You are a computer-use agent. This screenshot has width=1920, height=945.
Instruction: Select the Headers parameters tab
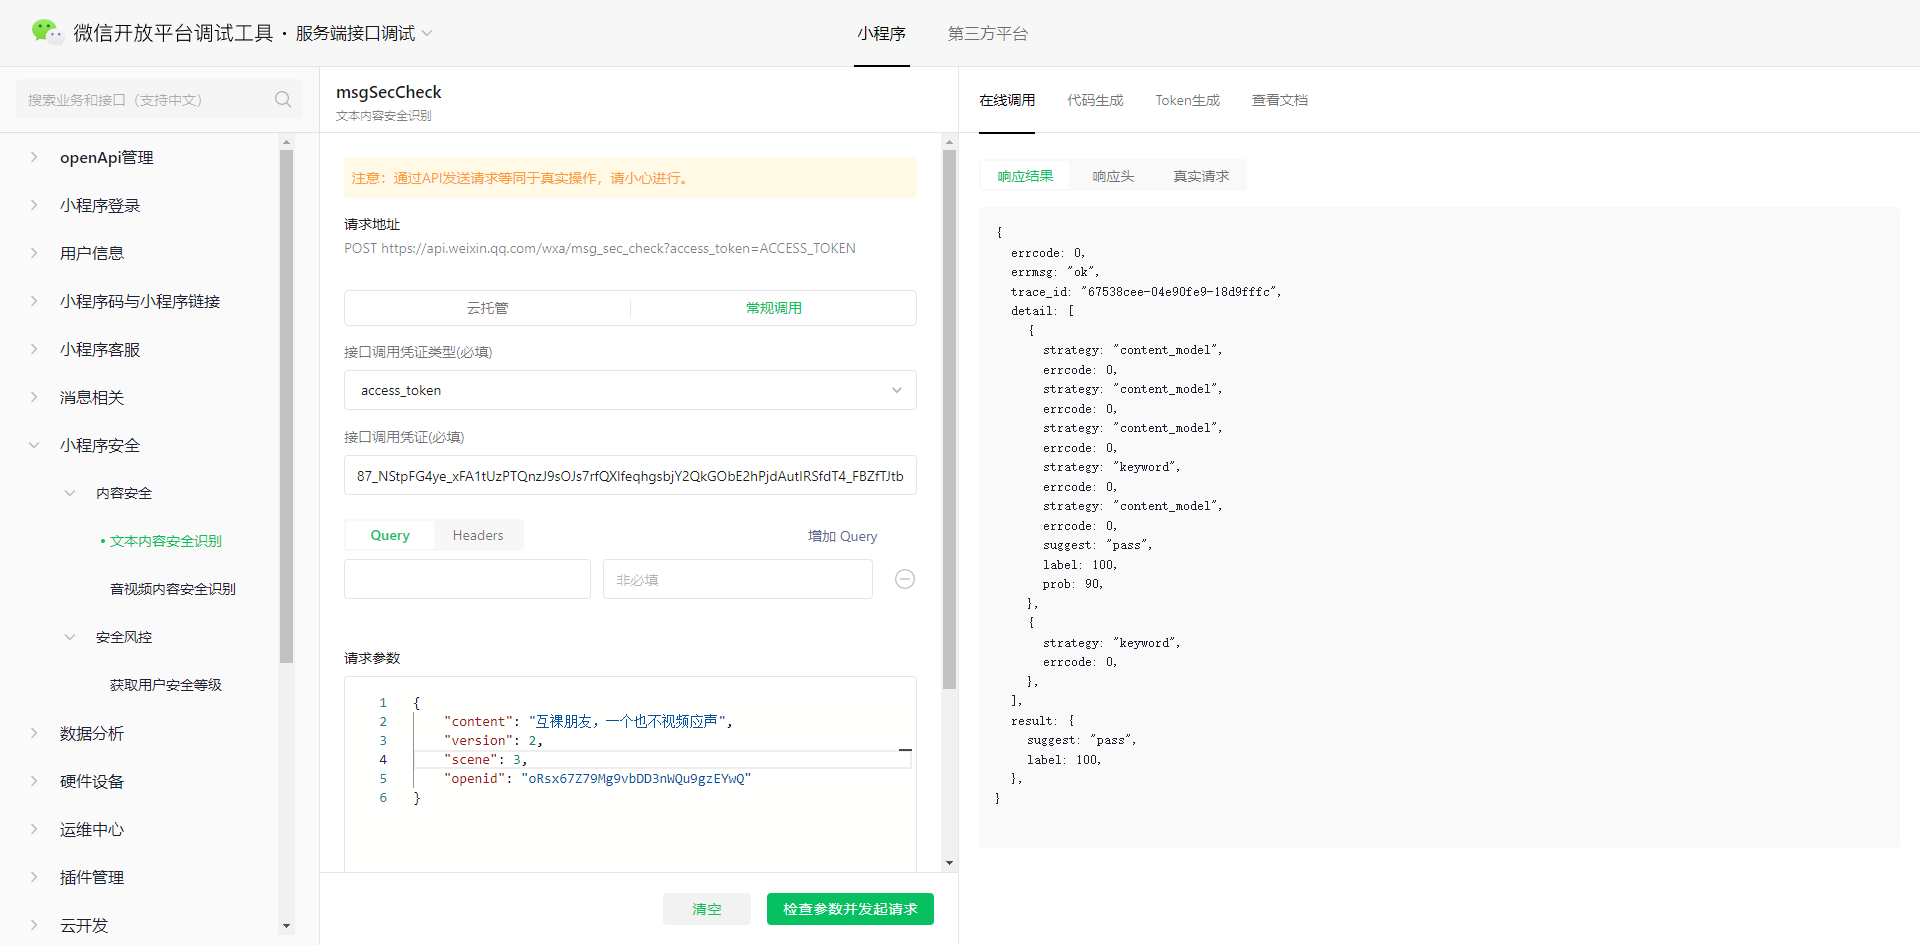pyautogui.click(x=478, y=535)
